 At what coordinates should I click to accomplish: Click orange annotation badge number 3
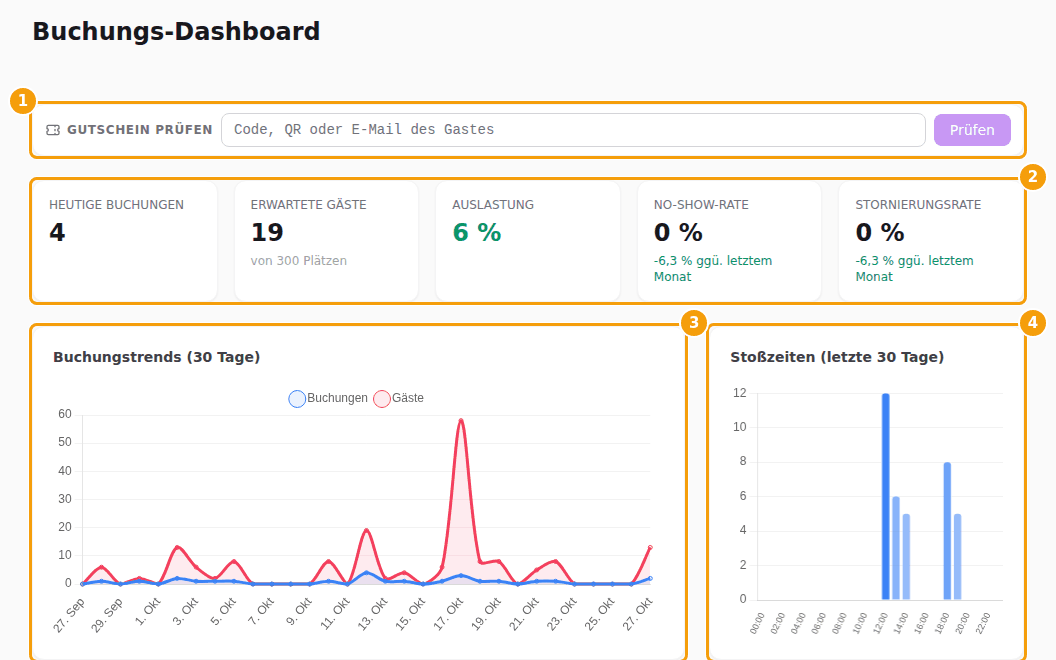[x=694, y=323]
